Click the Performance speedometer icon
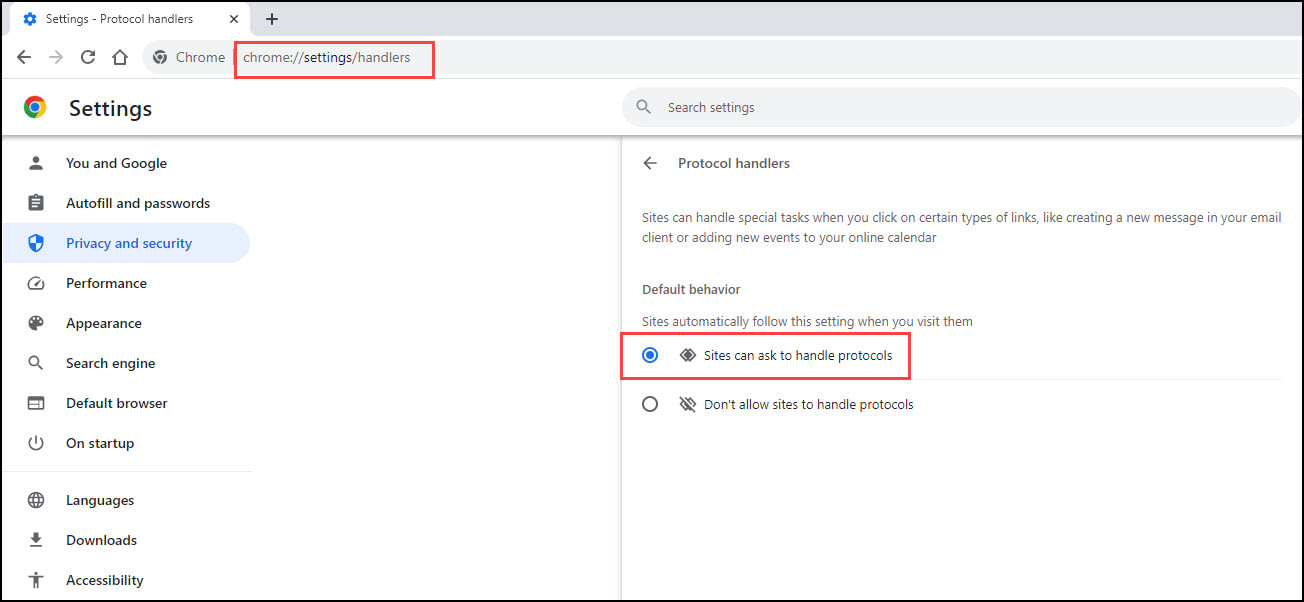 [x=36, y=283]
